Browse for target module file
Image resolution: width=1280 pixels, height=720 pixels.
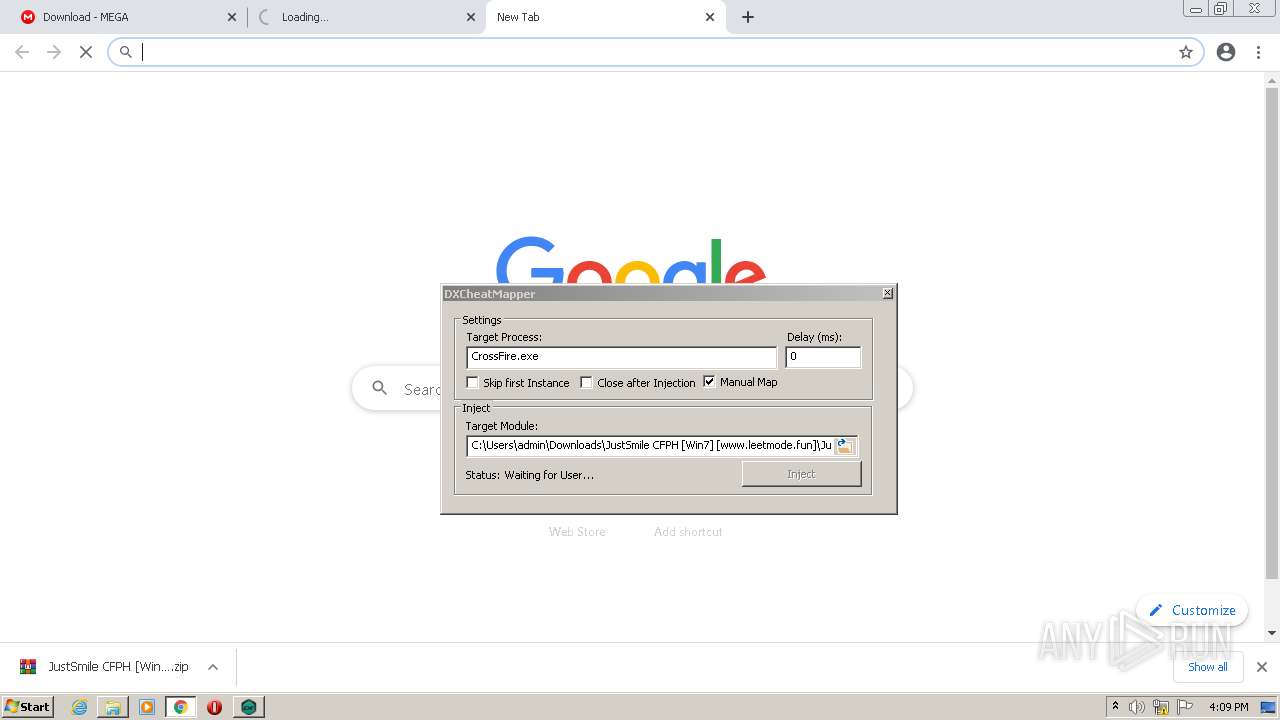845,446
